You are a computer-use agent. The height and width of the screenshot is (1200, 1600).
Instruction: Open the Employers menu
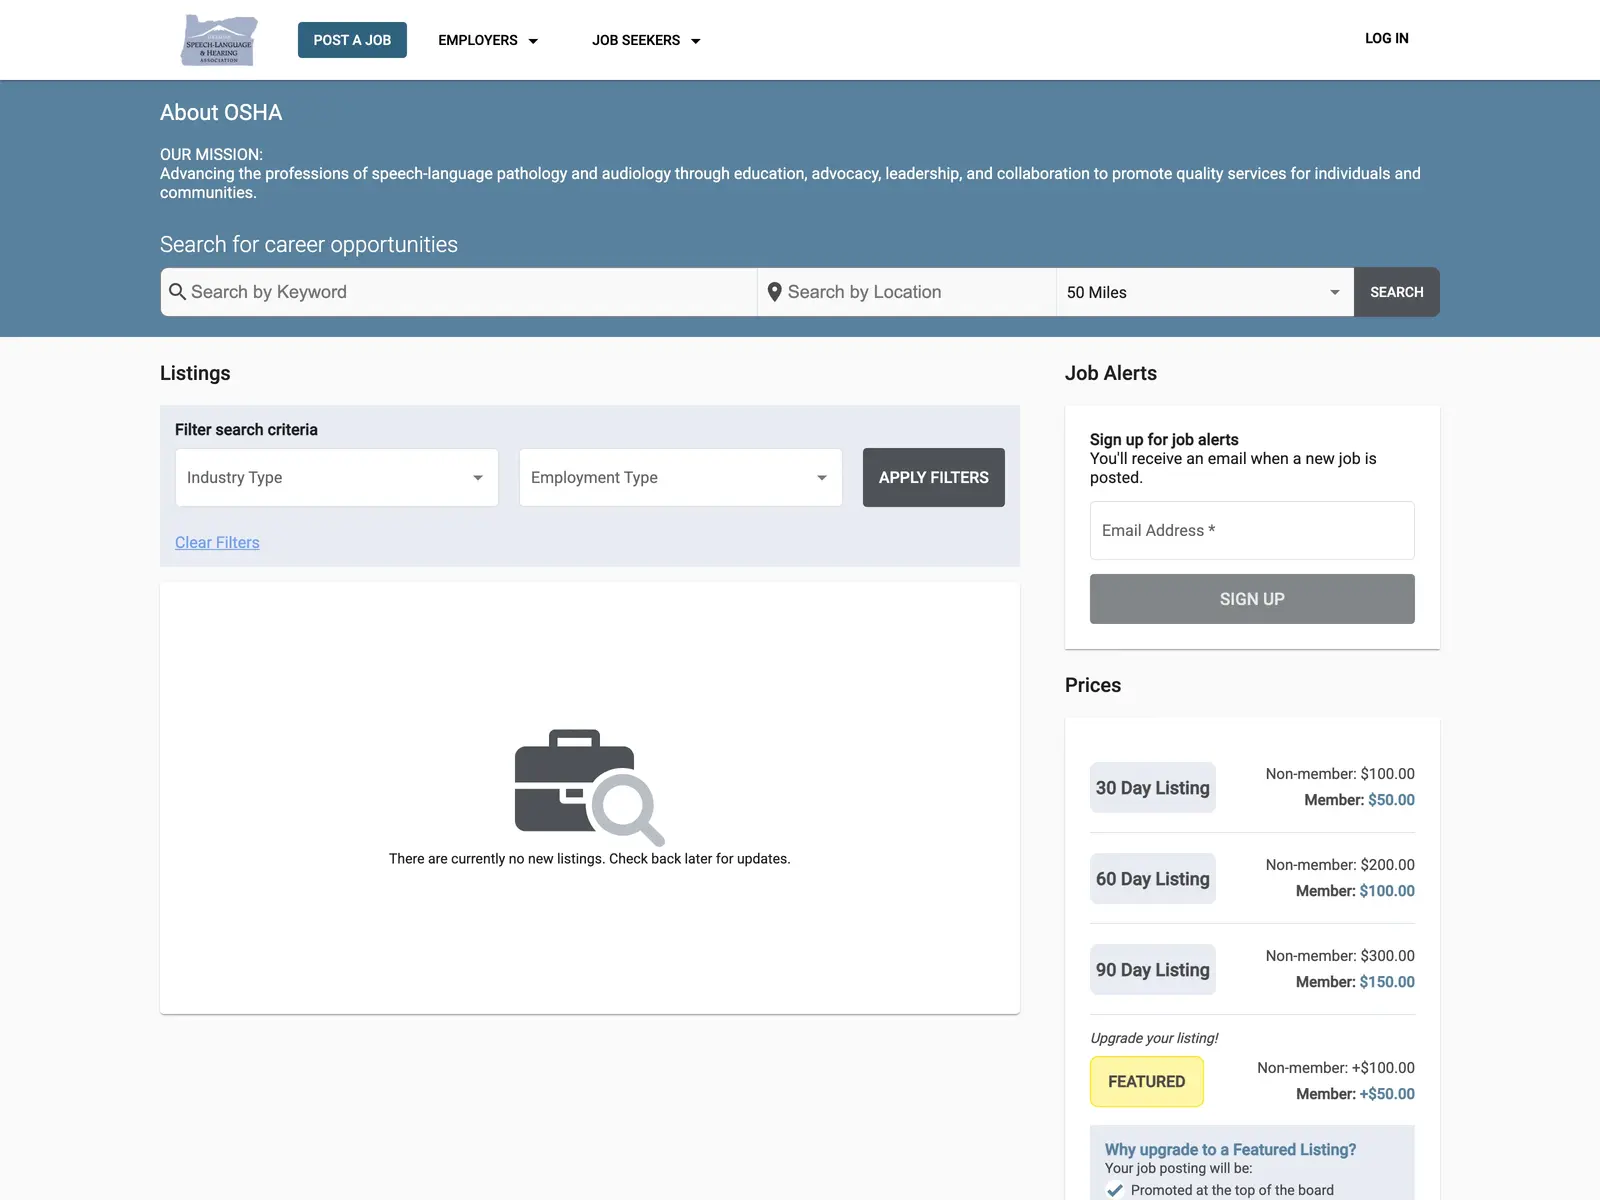point(488,40)
